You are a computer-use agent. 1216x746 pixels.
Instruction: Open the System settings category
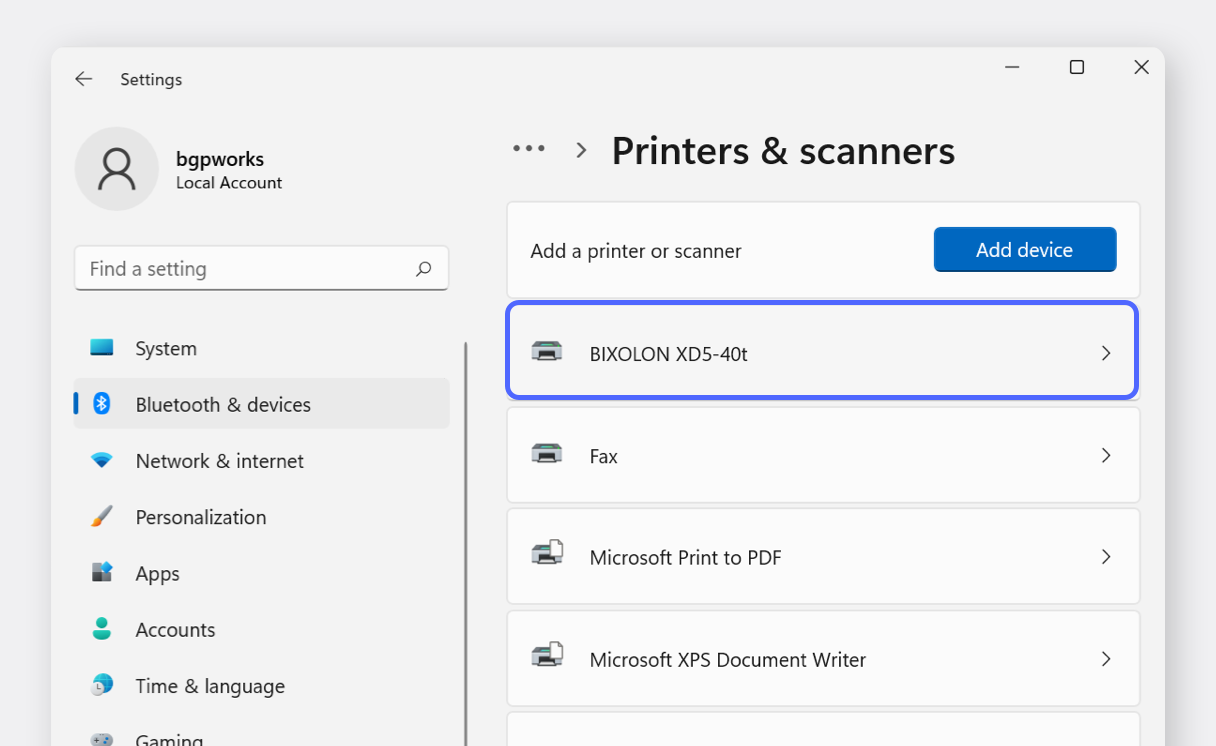point(166,348)
